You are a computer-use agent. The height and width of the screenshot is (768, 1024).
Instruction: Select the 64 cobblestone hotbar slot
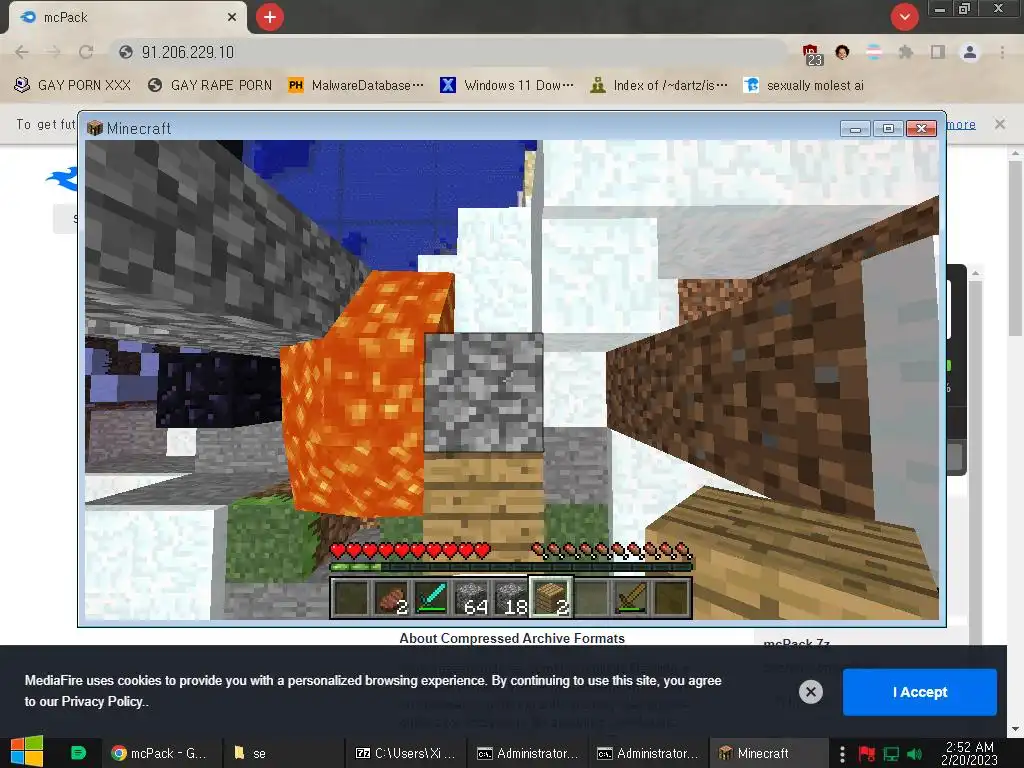coord(472,597)
